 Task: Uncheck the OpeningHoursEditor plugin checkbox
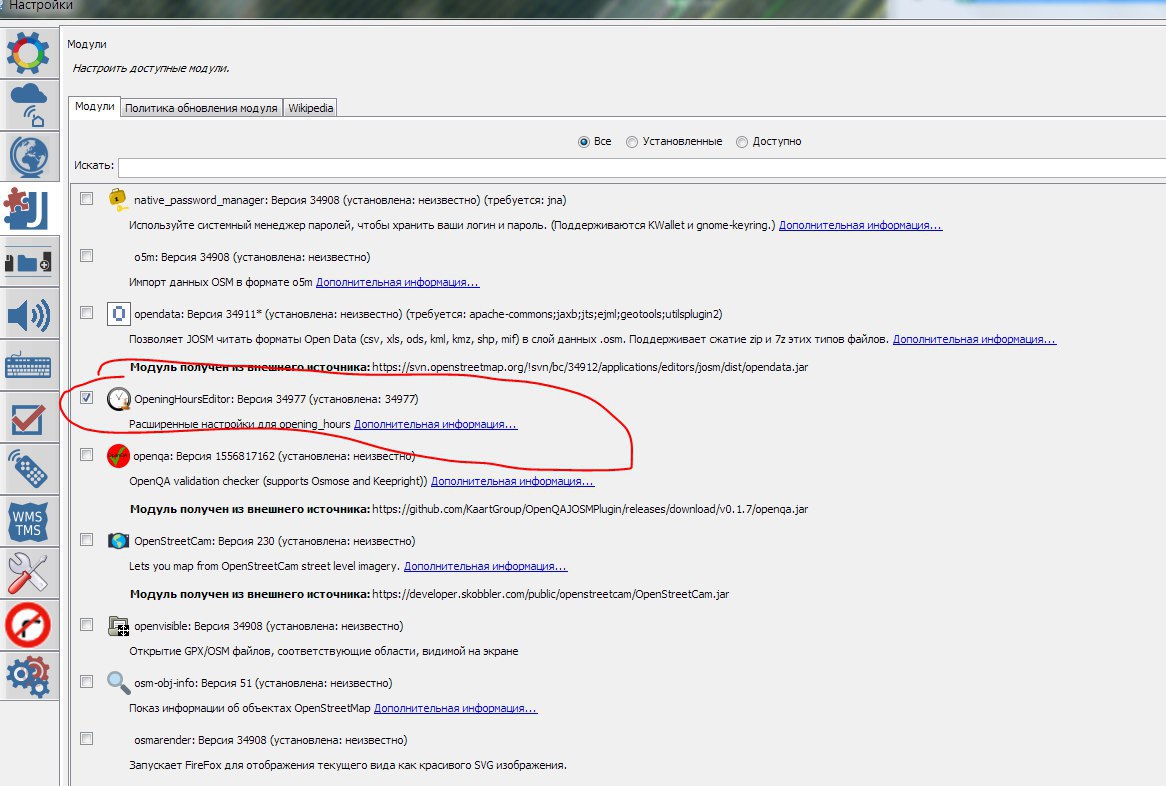coord(87,398)
